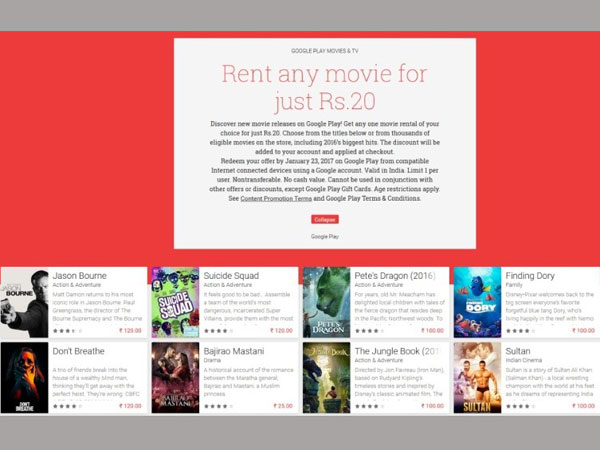This screenshot has height=450, width=600.
Task: Open the Finding Dory poster thumbnail
Action: click(x=477, y=302)
